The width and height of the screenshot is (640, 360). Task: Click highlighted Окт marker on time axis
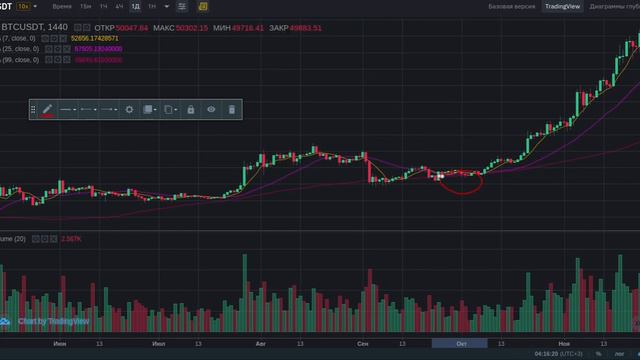point(460,344)
